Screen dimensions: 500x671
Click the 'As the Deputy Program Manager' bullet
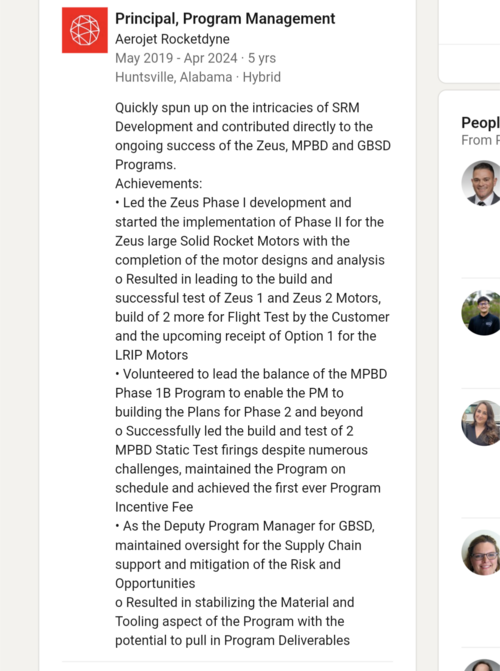(x=245, y=555)
